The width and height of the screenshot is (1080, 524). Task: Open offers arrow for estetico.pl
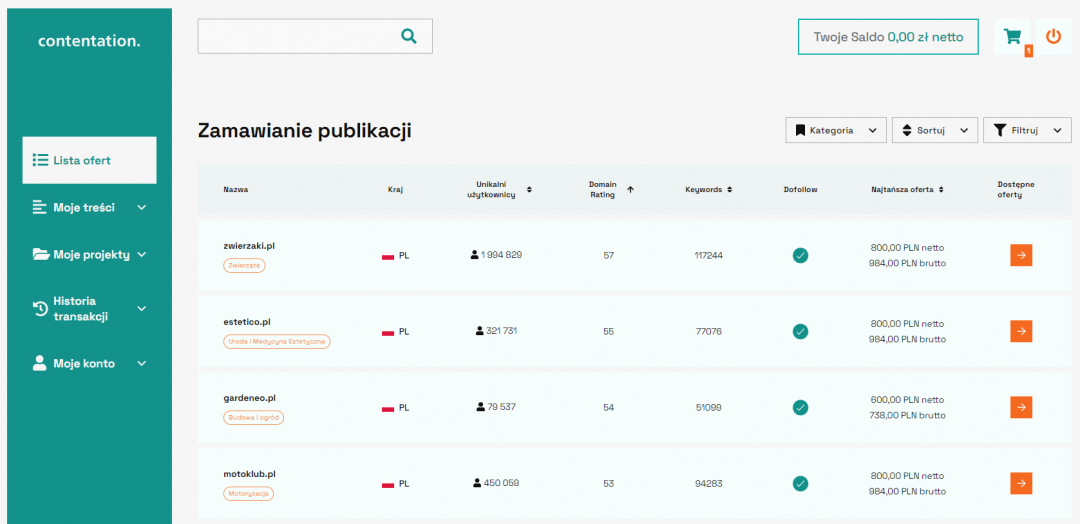tap(1020, 331)
